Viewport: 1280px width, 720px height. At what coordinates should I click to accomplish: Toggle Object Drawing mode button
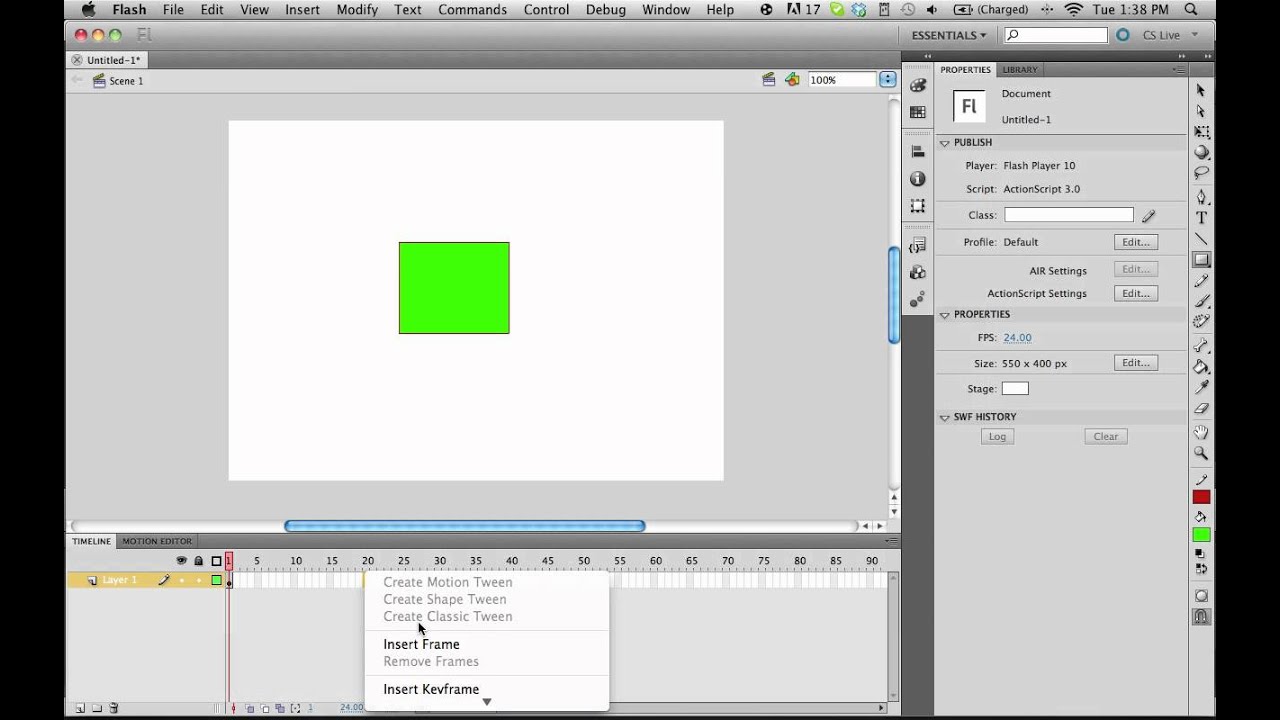coord(1201,596)
